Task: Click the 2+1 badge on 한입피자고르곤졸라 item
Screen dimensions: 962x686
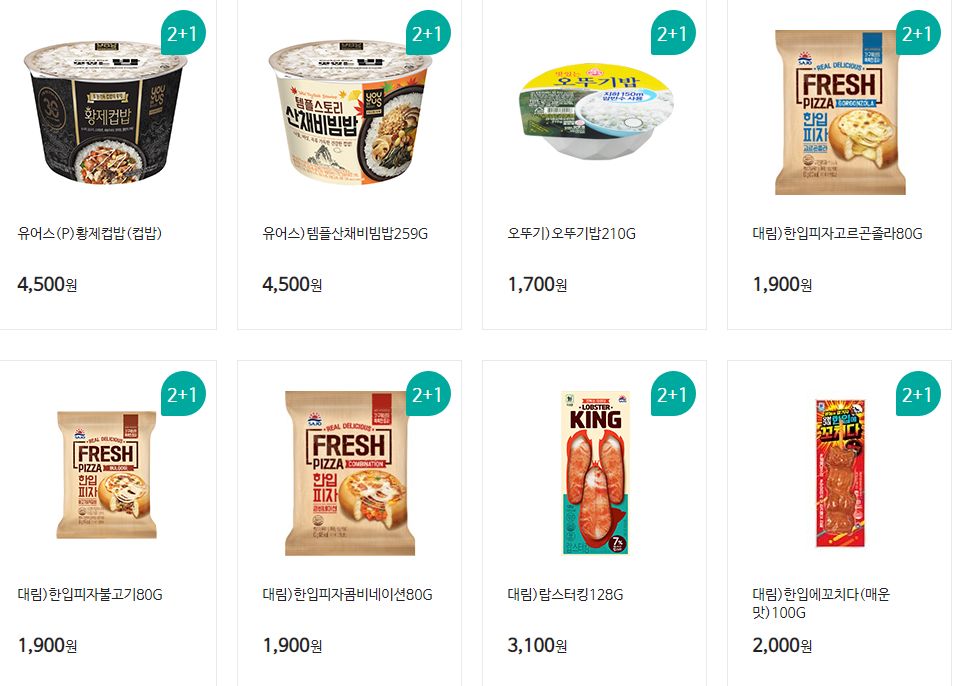Action: click(x=918, y=33)
